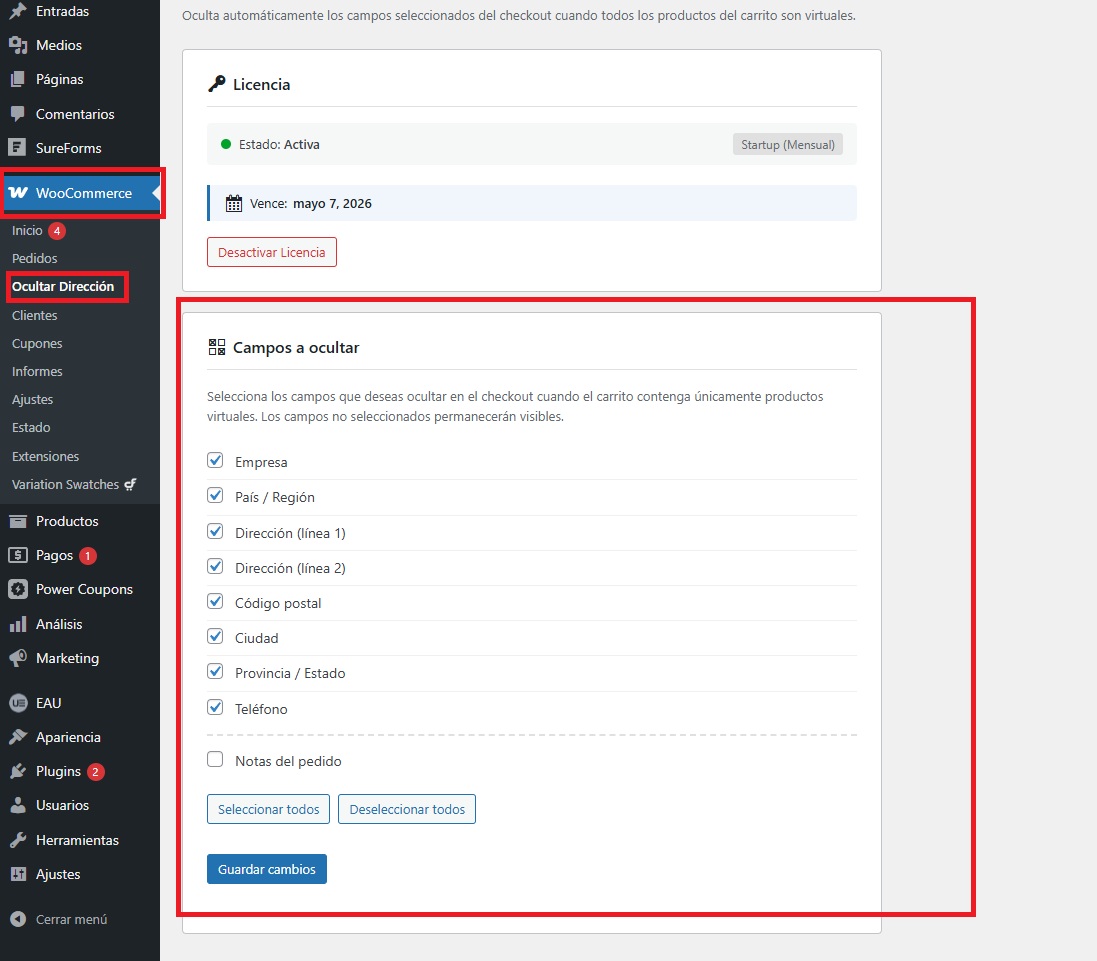This screenshot has height=961, width=1097.
Task: Open Análisis bar chart icon
Action: [x=17, y=624]
